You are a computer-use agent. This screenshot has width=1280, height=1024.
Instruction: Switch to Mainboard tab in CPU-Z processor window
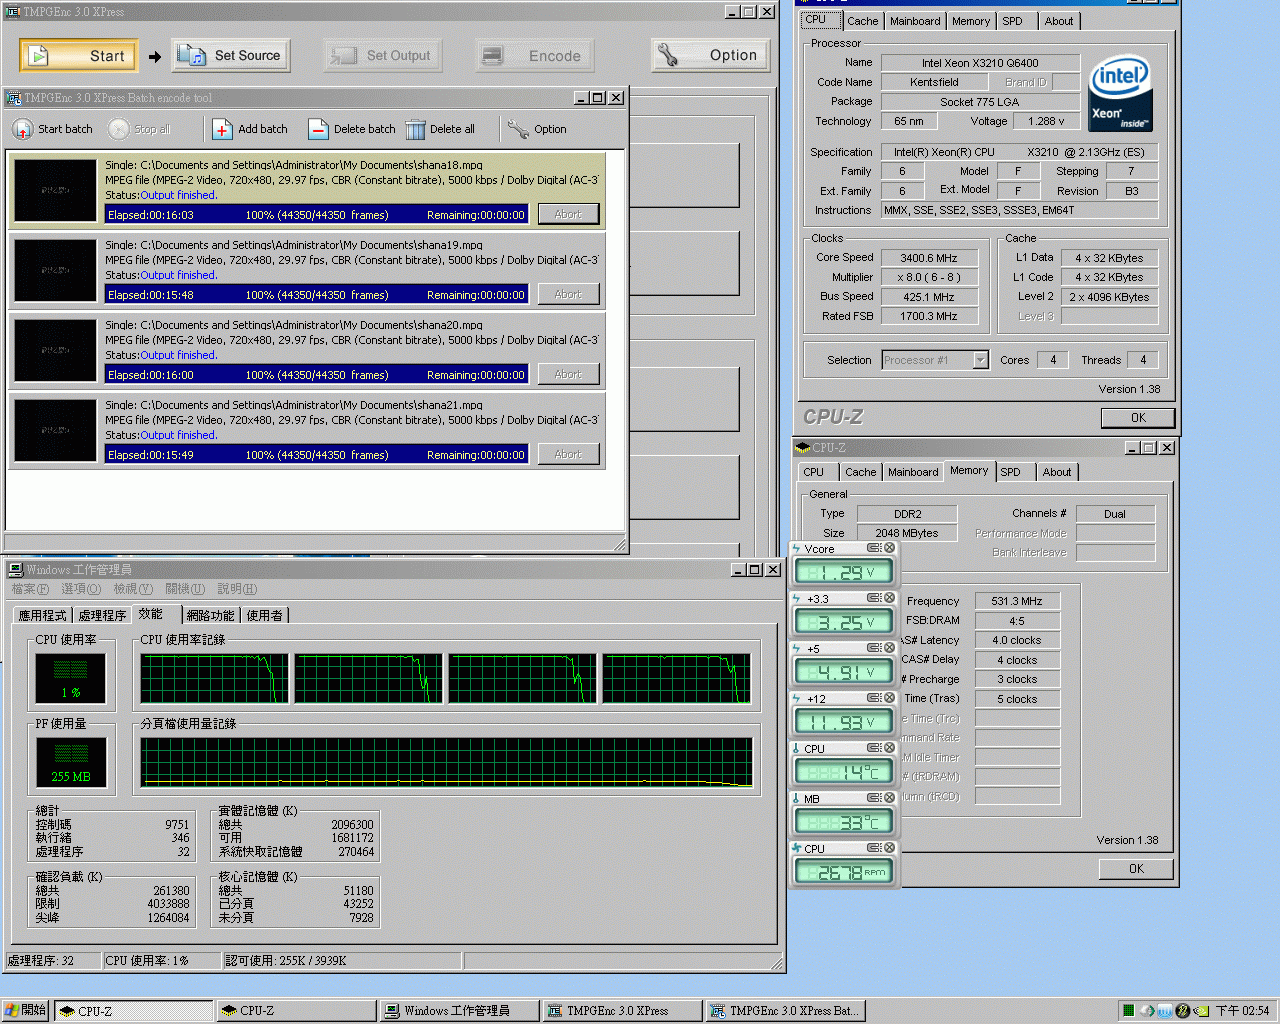tap(915, 21)
